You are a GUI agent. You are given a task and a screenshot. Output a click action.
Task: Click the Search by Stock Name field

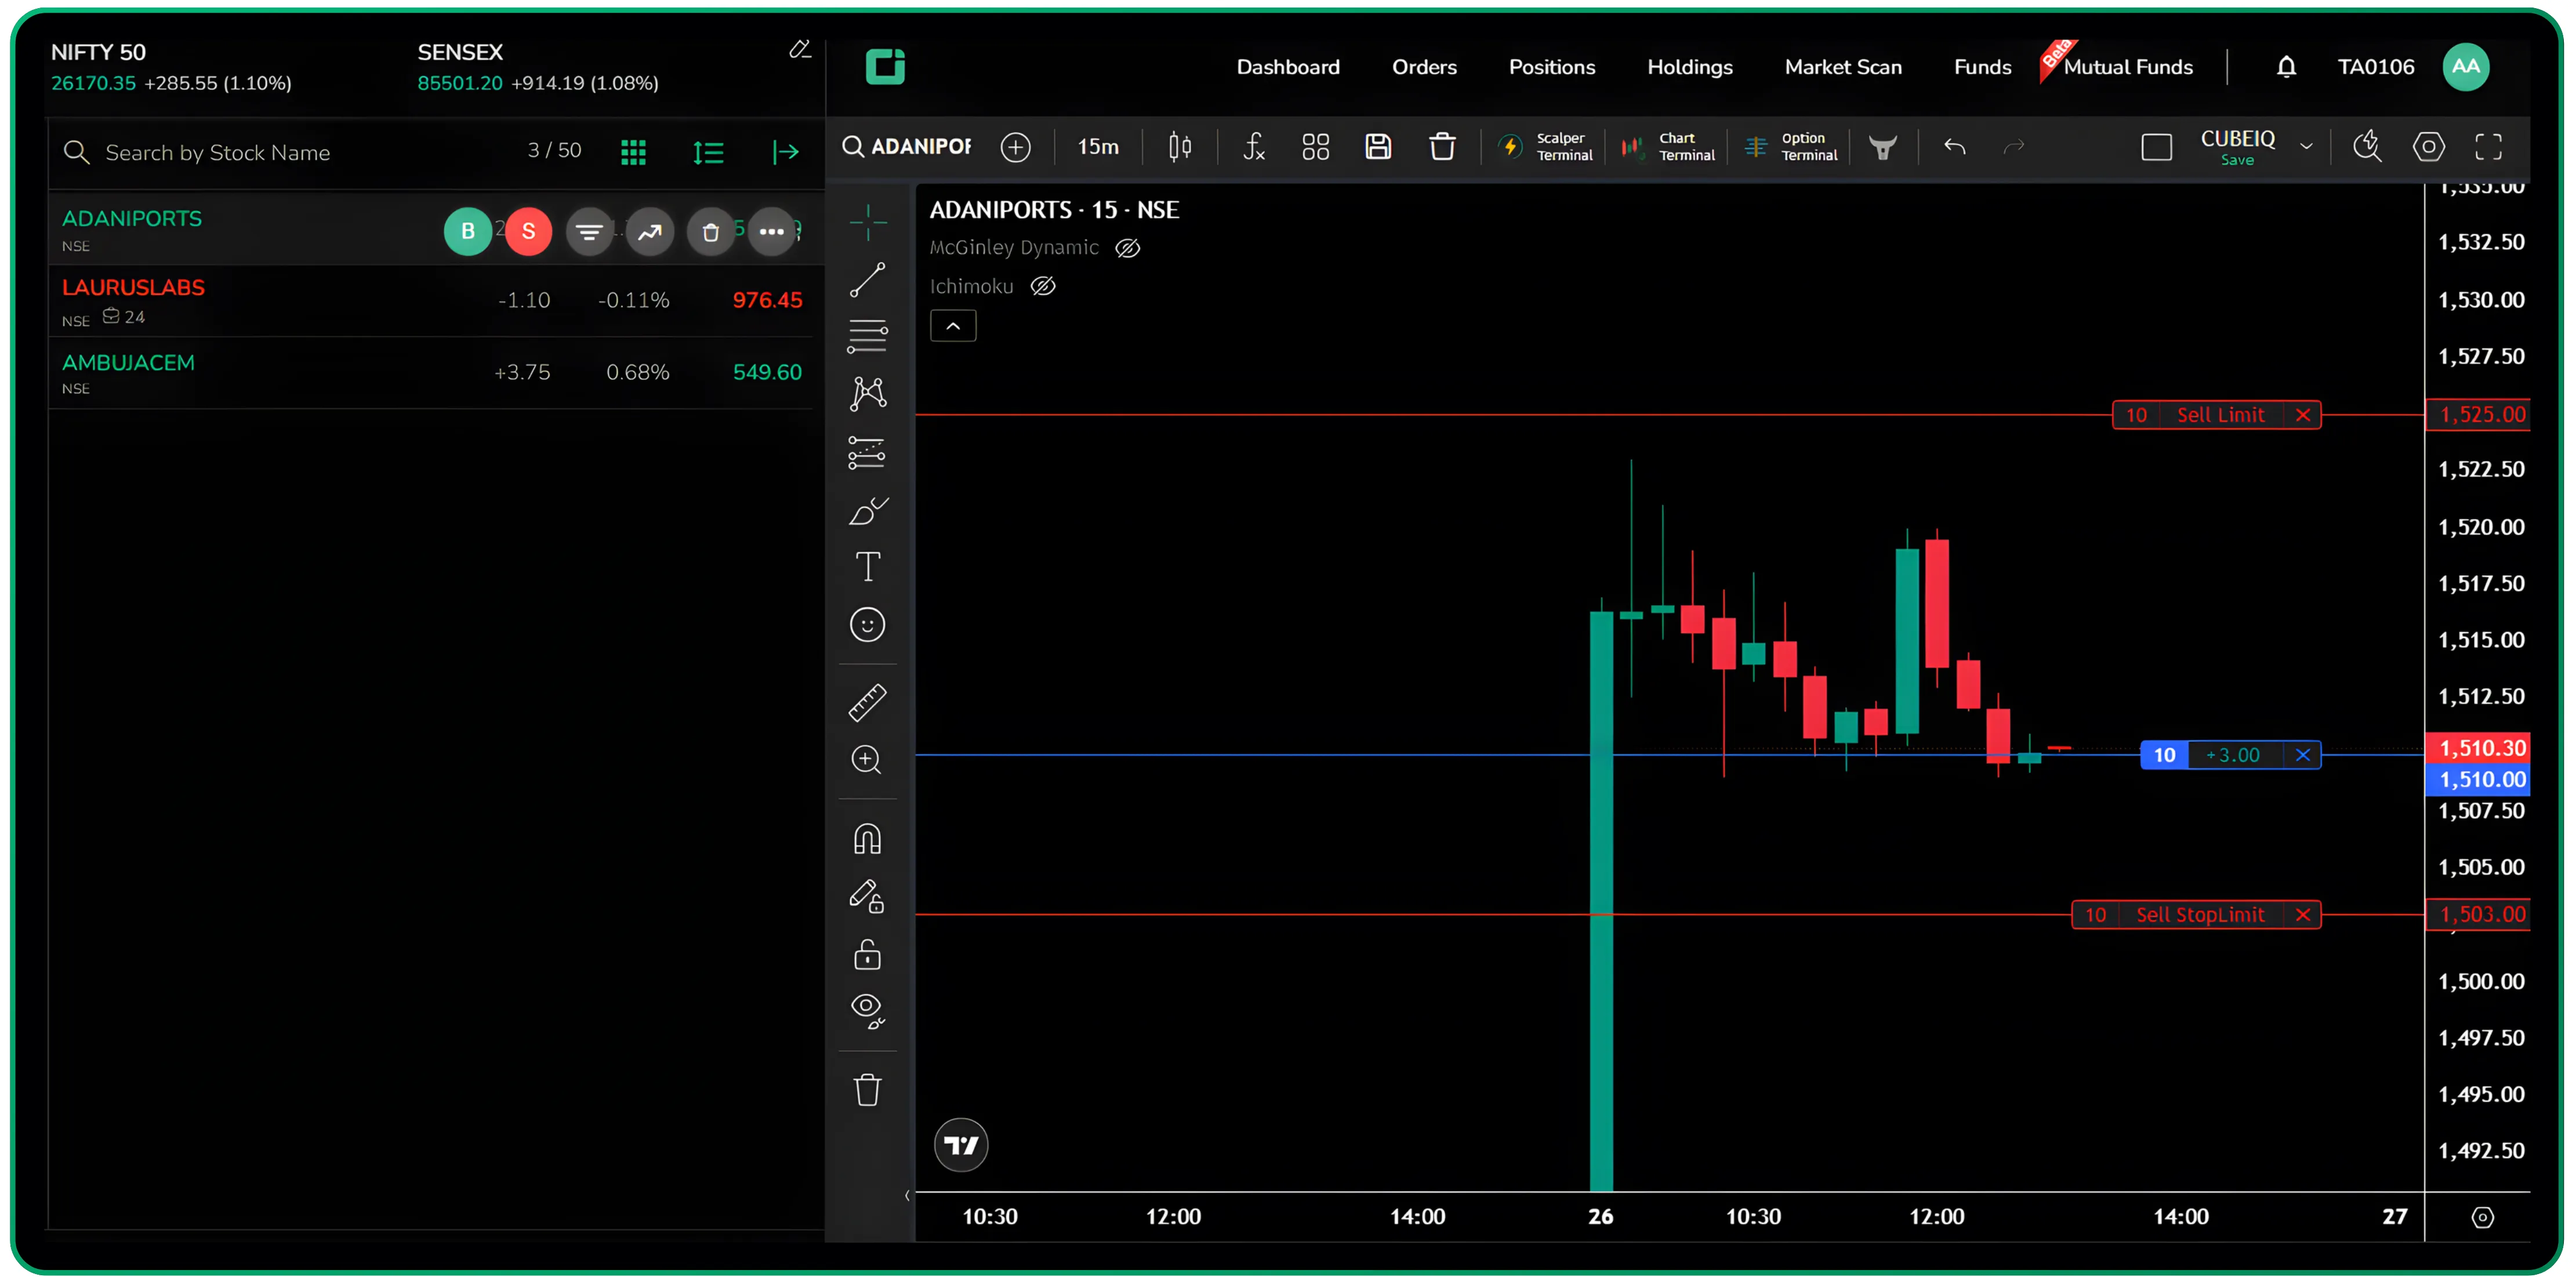[220, 152]
